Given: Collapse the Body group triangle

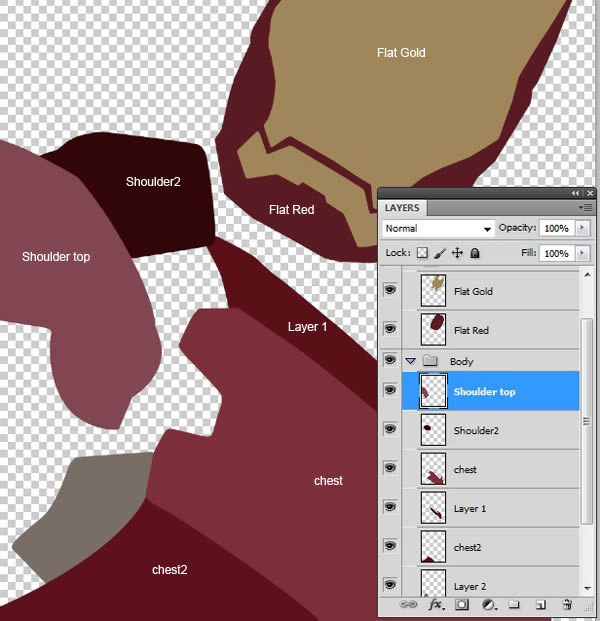Looking at the screenshot, I should tap(411, 361).
